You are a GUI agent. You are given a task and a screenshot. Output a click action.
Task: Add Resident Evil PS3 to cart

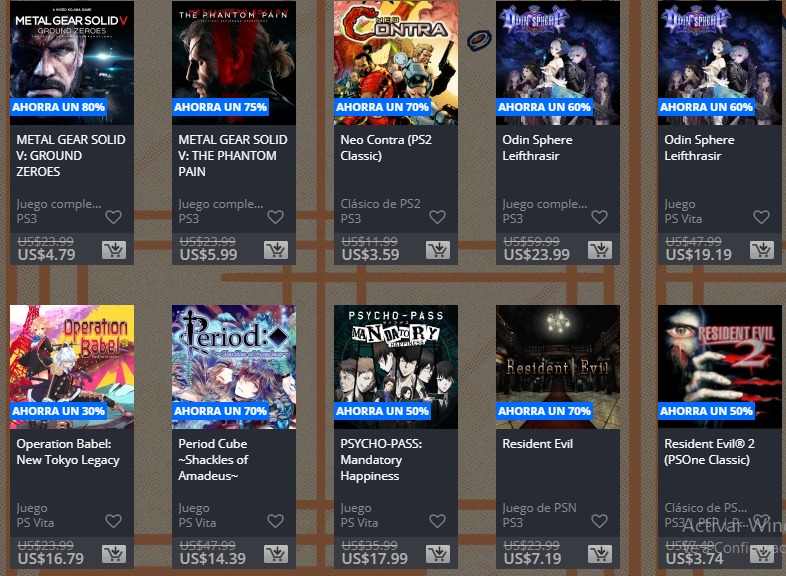[x=600, y=553]
